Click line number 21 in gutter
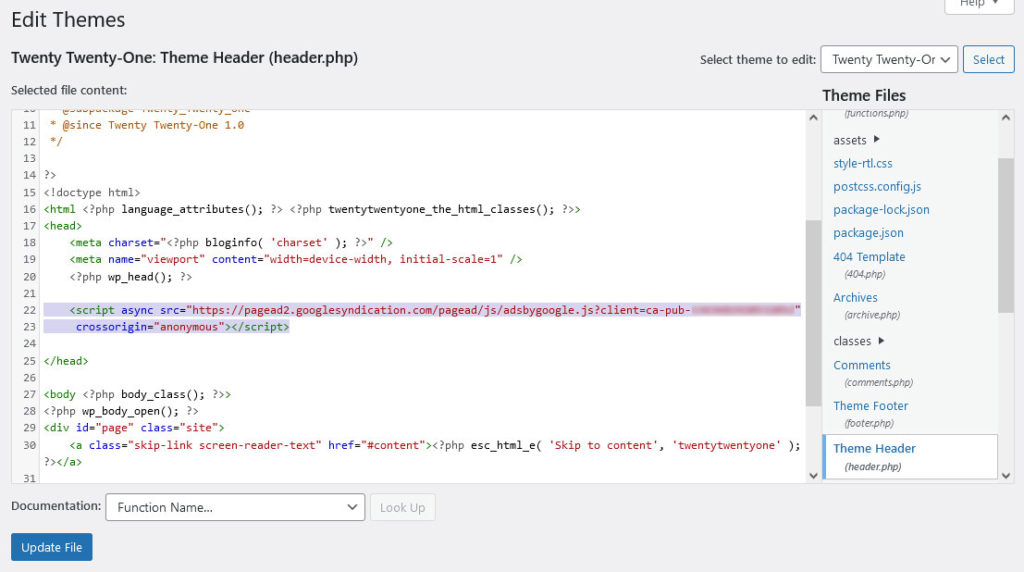Screen dimensions: 1024x572 (29, 293)
